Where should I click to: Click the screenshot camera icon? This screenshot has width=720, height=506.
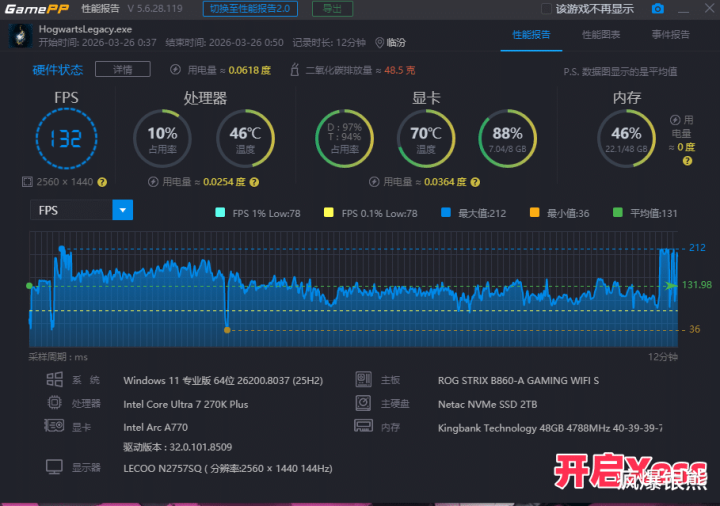pyautogui.click(x=658, y=9)
